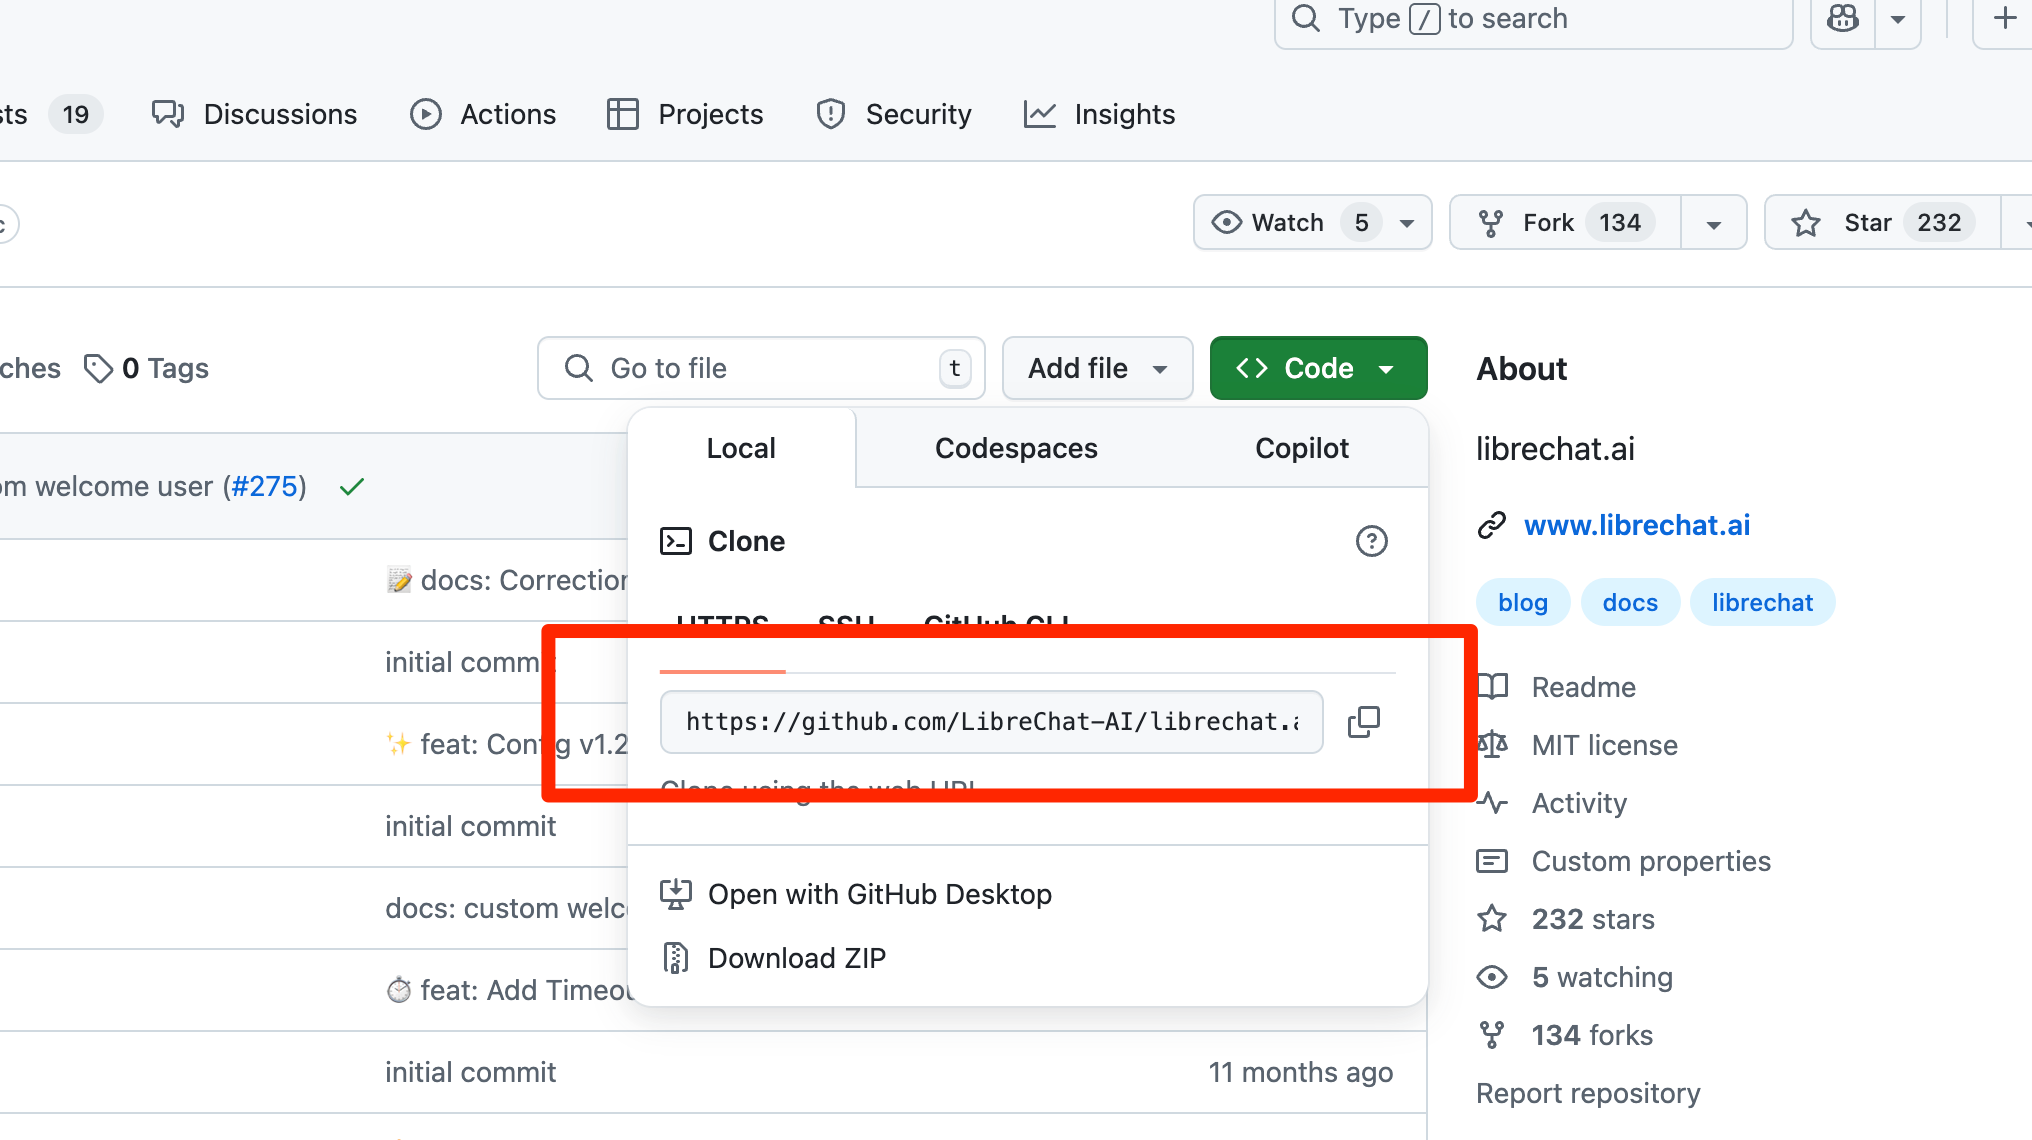Switch to the Codespaces tab
The width and height of the screenshot is (2032, 1140).
tap(1016, 448)
